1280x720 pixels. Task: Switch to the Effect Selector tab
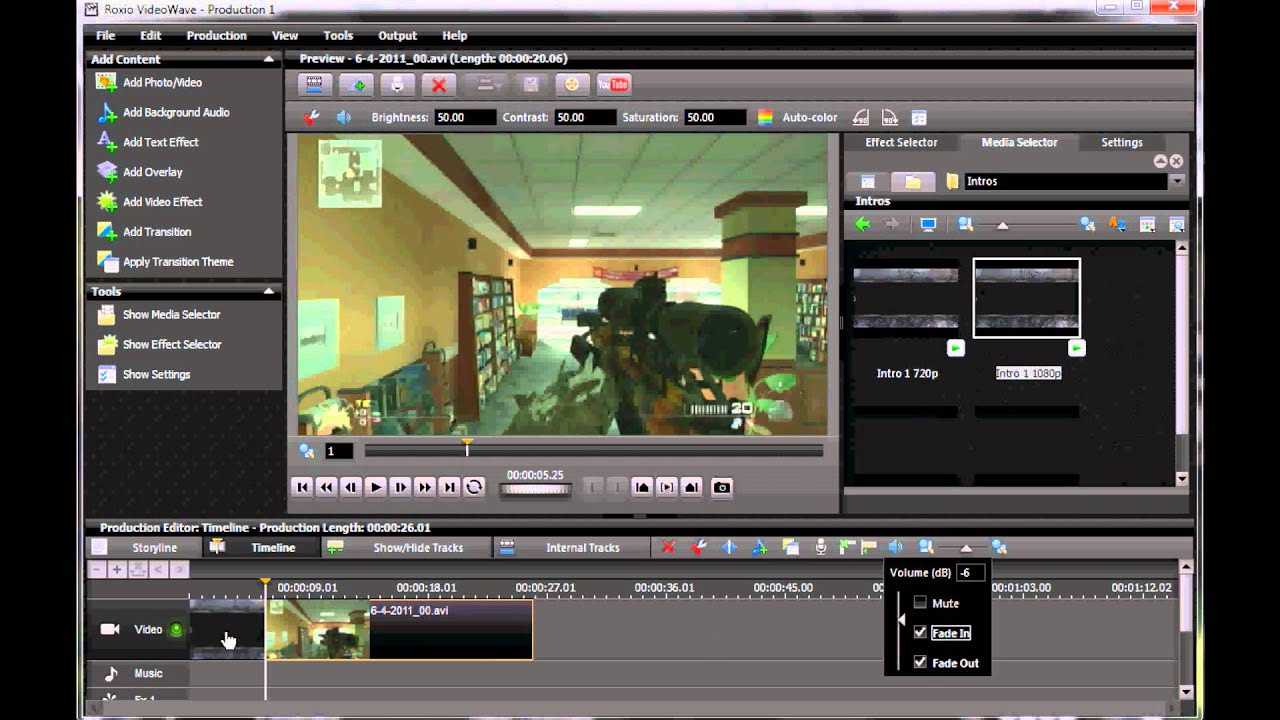click(x=901, y=142)
